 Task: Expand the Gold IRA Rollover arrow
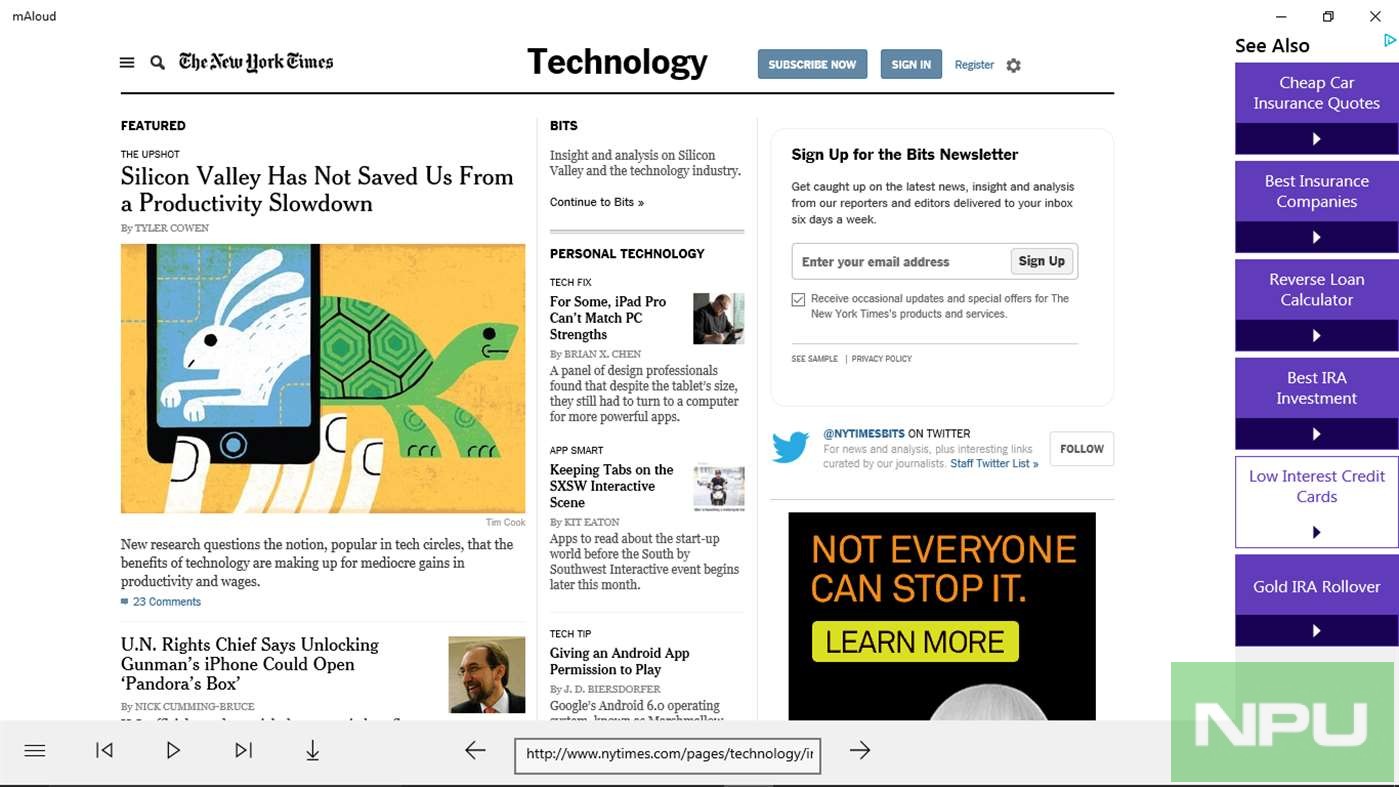(1316, 631)
